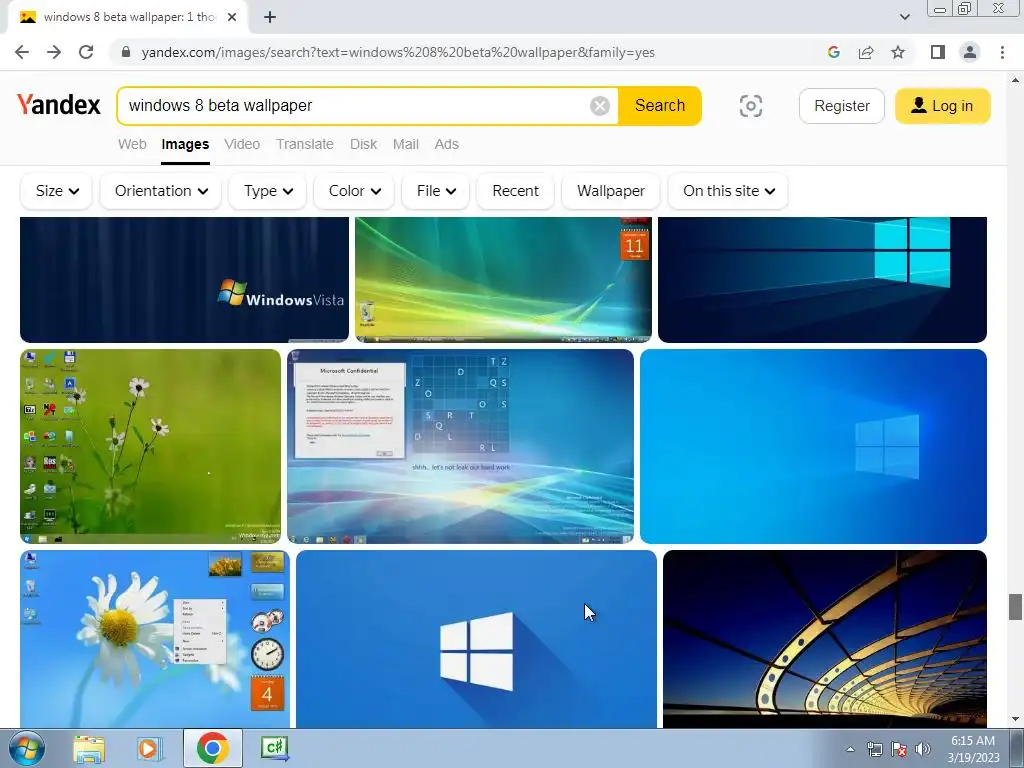Toggle the Wallpaper filter

611,191
